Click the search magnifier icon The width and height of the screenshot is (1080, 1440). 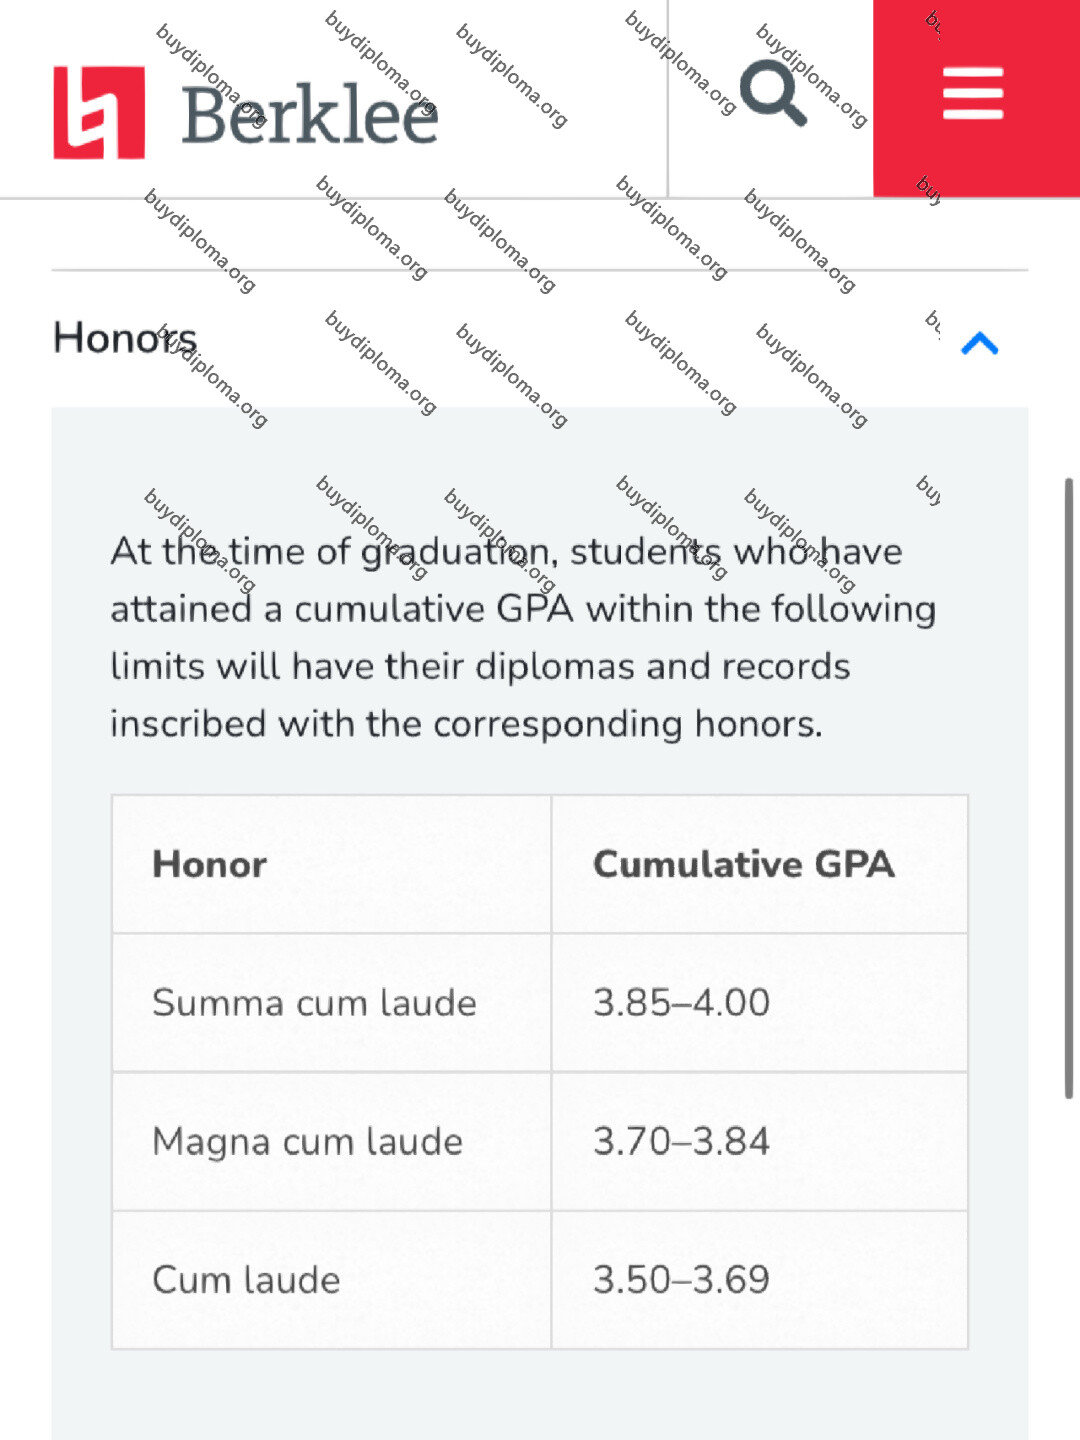[x=773, y=93]
